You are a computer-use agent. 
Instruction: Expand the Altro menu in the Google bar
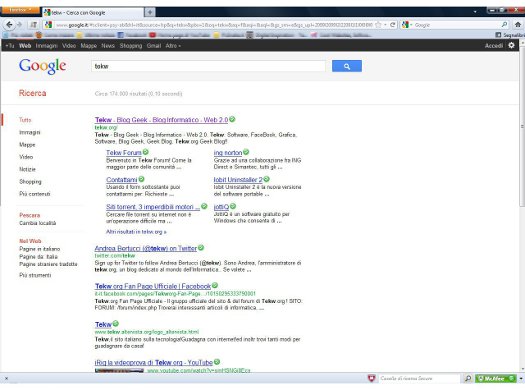point(173,46)
